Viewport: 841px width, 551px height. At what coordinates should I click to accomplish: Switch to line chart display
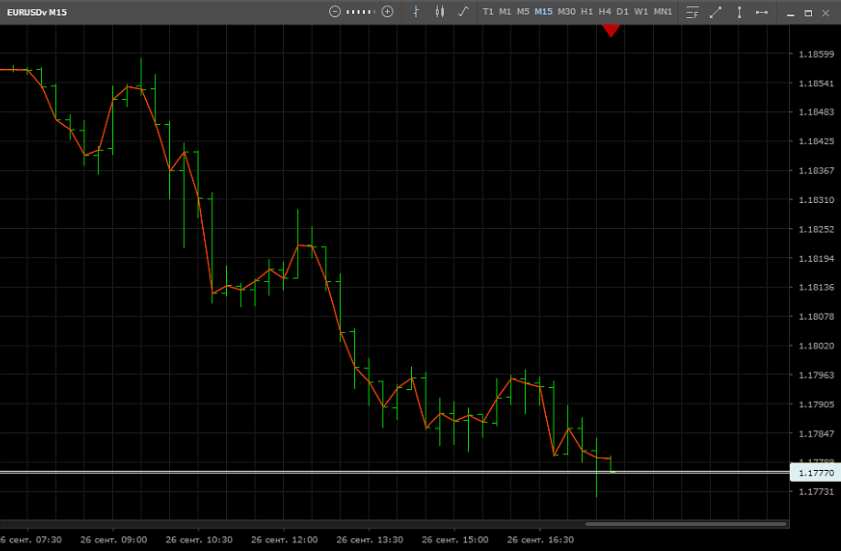point(463,12)
